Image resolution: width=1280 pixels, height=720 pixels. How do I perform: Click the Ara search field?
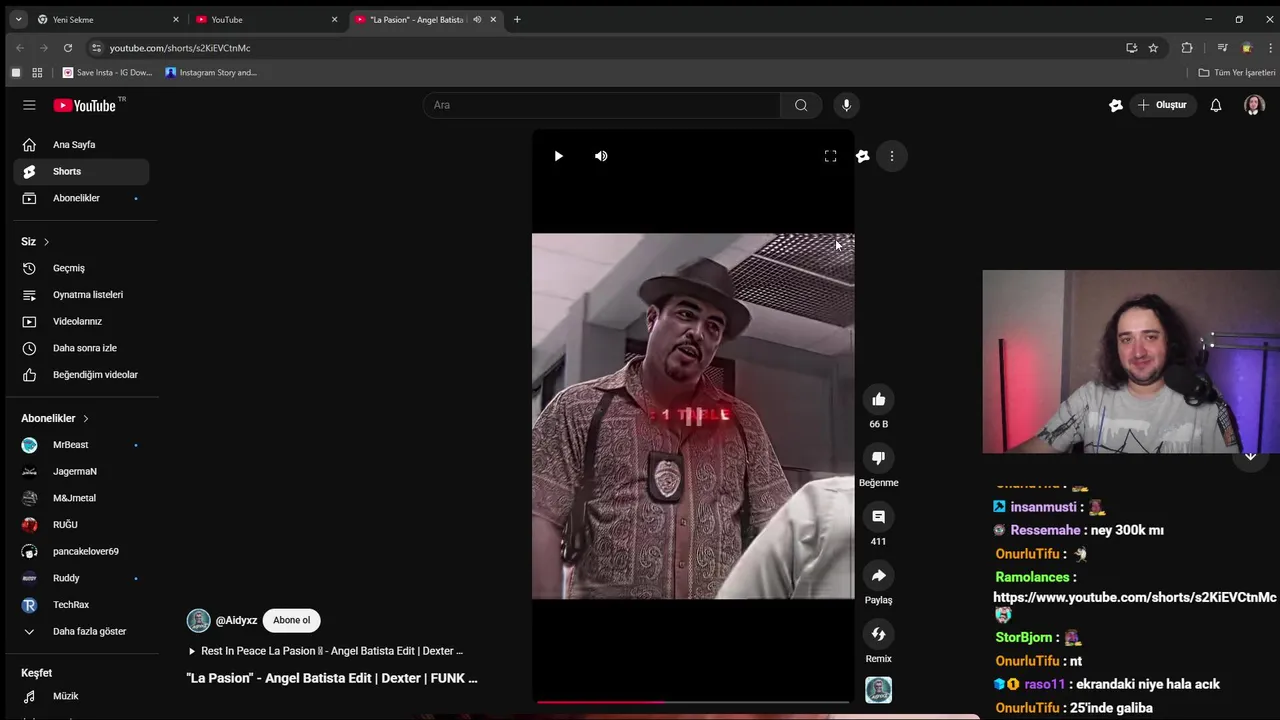pos(602,105)
